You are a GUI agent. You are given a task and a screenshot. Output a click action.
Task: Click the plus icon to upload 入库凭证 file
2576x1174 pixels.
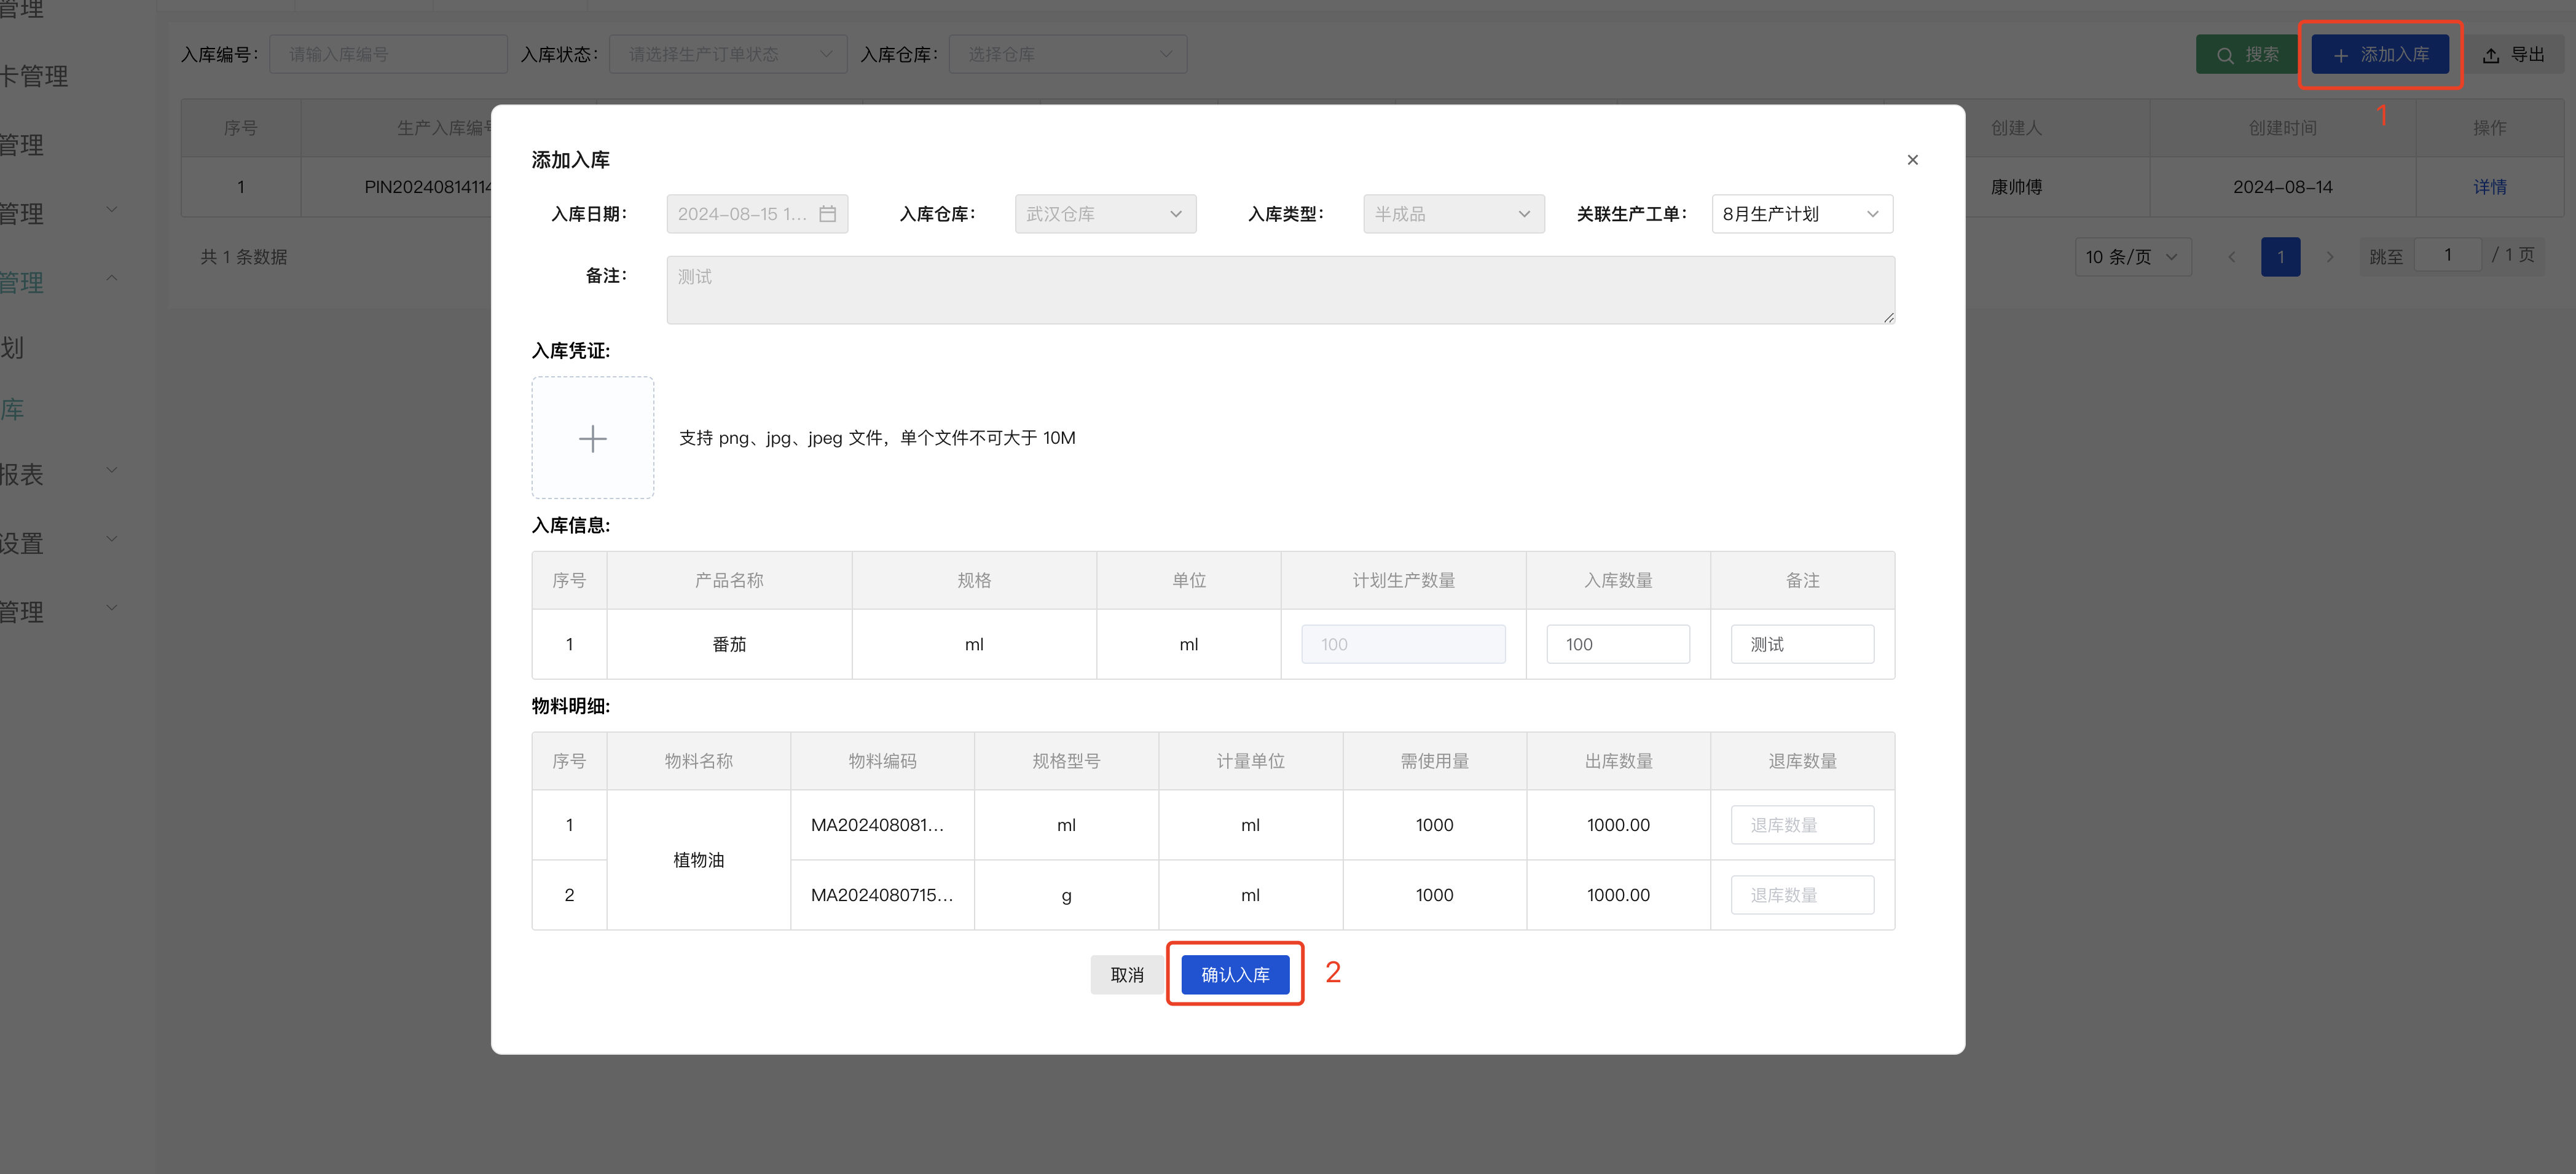pos(592,437)
